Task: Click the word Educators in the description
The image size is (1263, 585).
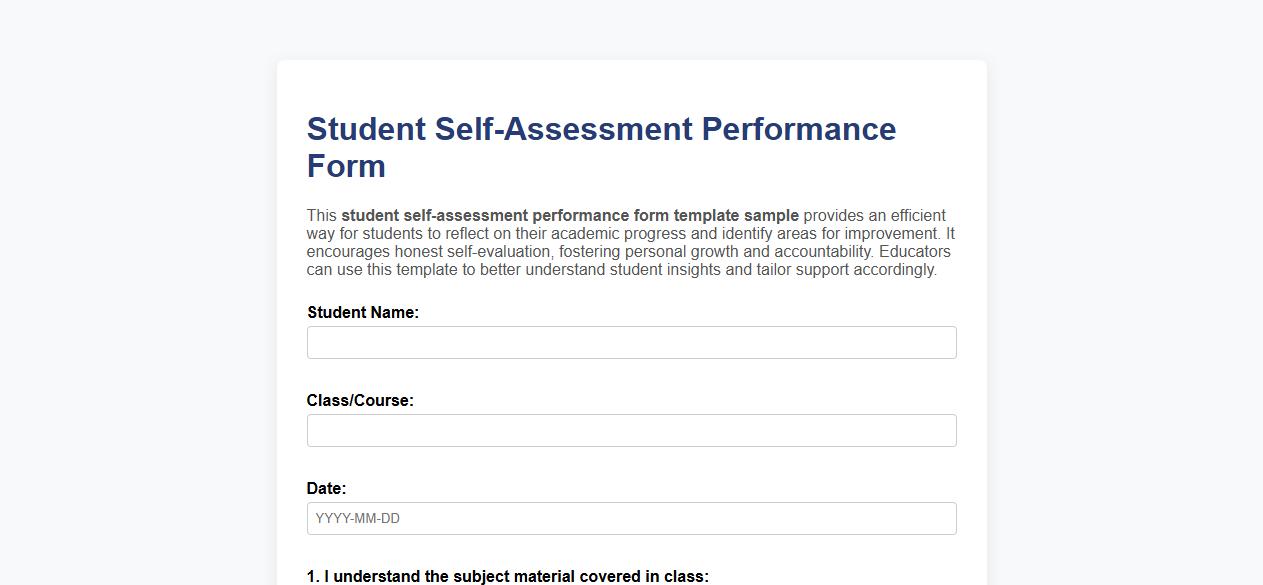Action: tap(915, 251)
